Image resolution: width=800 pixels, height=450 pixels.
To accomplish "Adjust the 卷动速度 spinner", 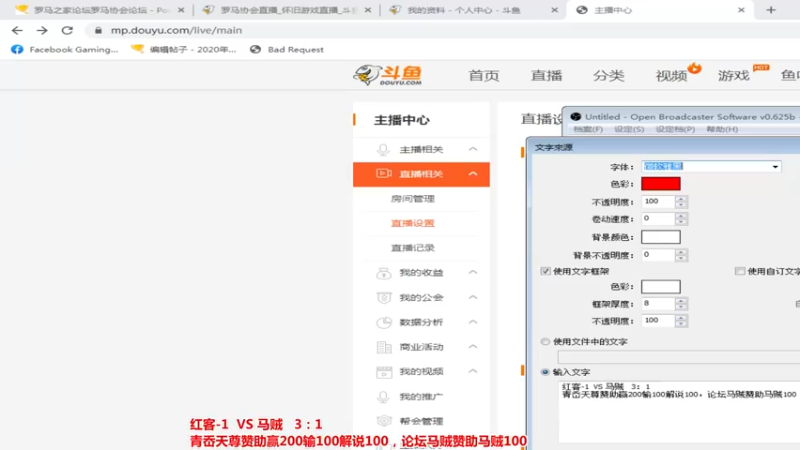I will click(681, 219).
